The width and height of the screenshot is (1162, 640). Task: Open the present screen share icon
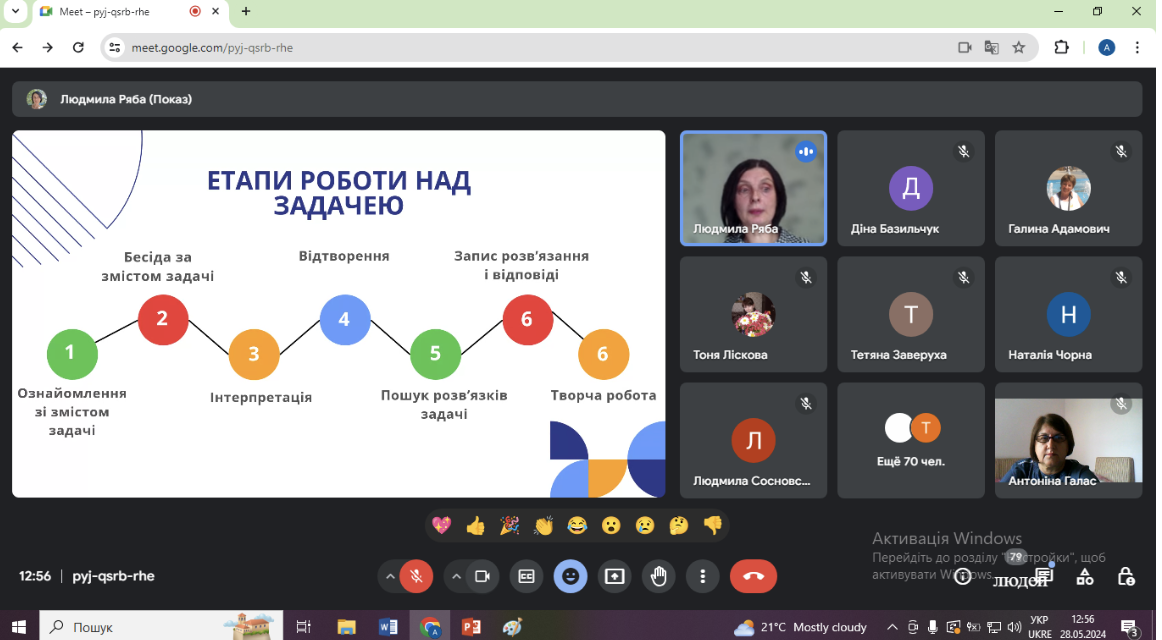click(614, 576)
